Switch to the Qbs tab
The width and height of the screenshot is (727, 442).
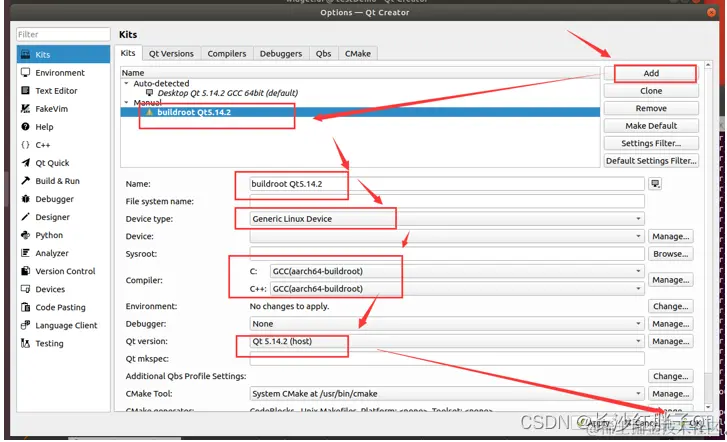[x=323, y=54]
